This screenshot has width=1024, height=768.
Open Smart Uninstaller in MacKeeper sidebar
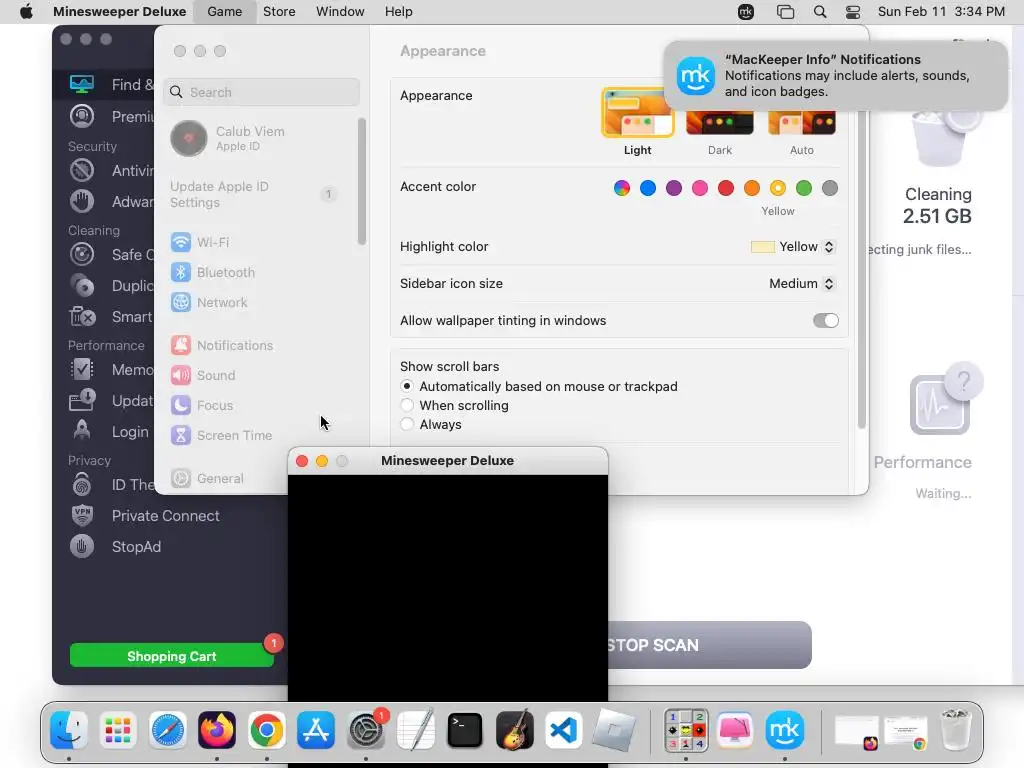pos(111,317)
